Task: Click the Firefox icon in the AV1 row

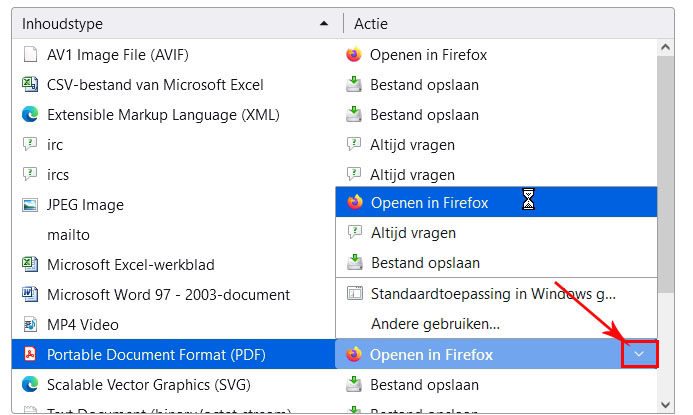Action: 353,55
